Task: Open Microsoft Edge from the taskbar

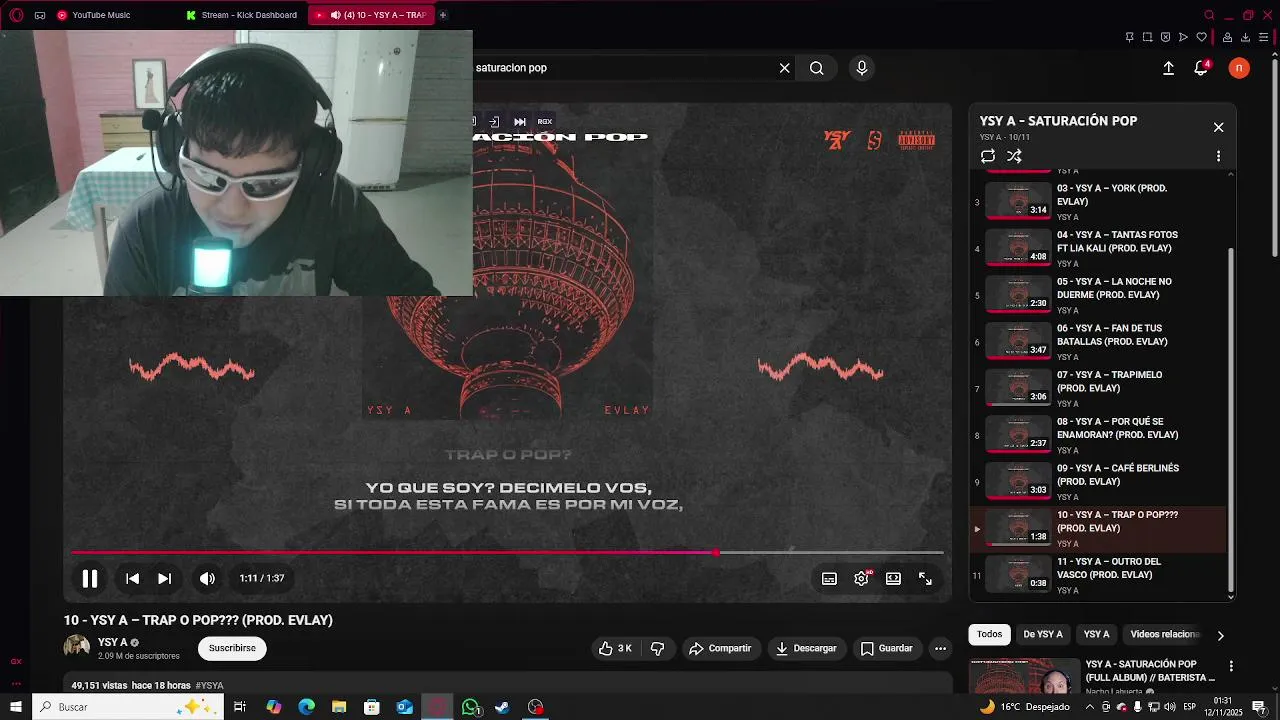Action: pyautogui.click(x=306, y=707)
